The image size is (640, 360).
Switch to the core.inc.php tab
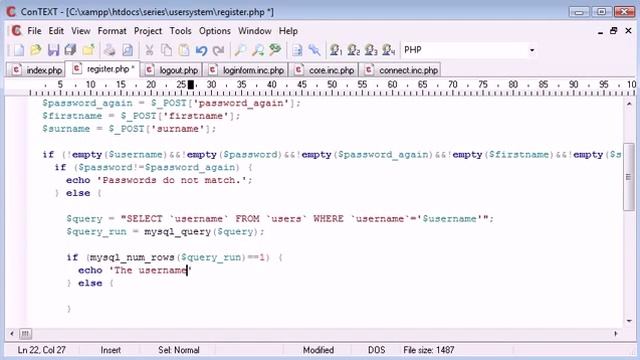[324, 70]
